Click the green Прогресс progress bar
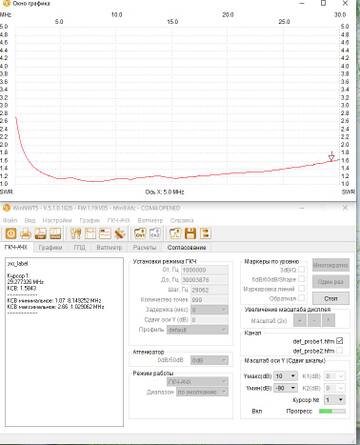Viewport: 360px width, 445px height. [x=332, y=411]
